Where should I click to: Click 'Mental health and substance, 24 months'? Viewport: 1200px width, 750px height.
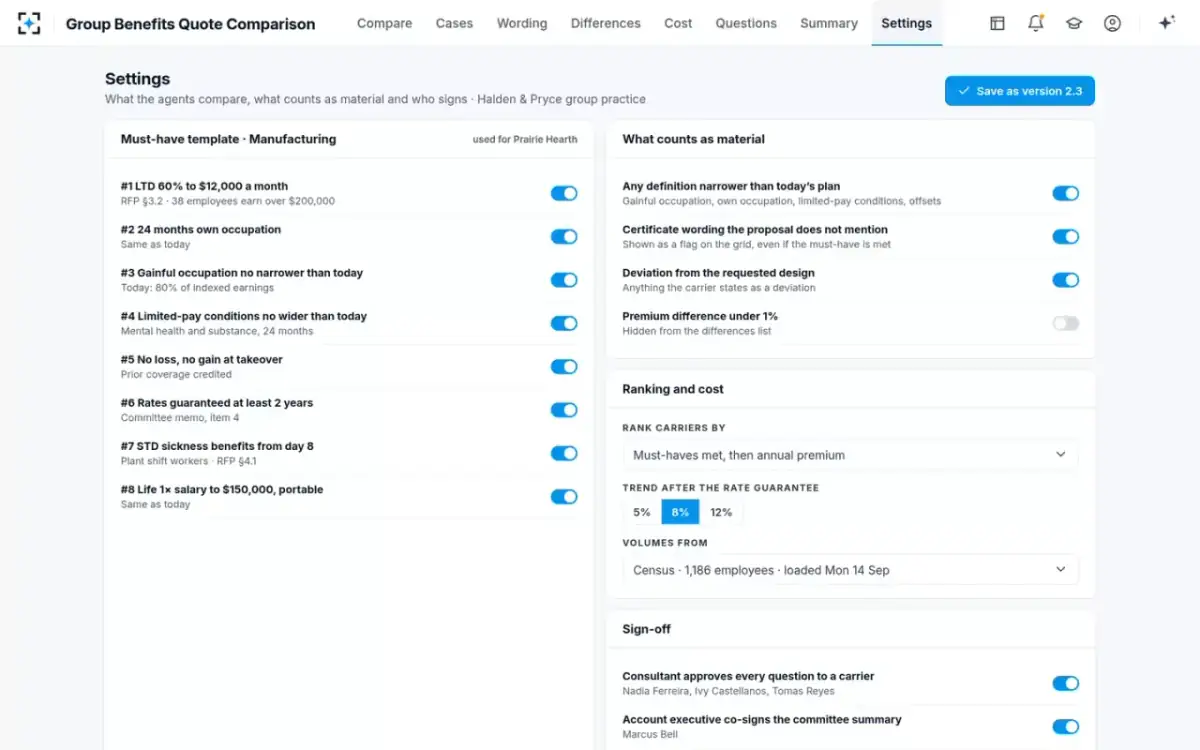pos(217,331)
